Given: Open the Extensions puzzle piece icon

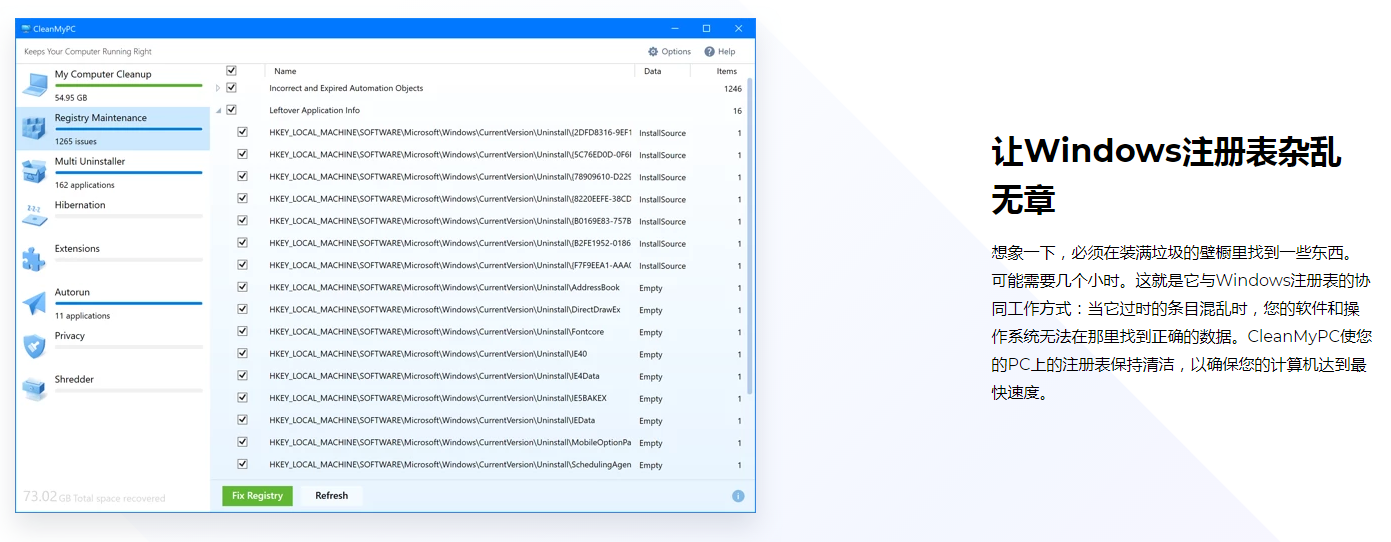Looking at the screenshot, I should (x=35, y=258).
